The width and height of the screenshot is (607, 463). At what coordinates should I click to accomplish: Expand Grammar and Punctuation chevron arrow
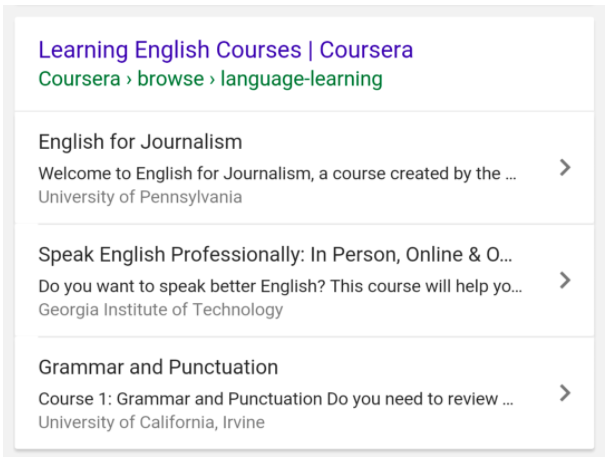tap(565, 393)
